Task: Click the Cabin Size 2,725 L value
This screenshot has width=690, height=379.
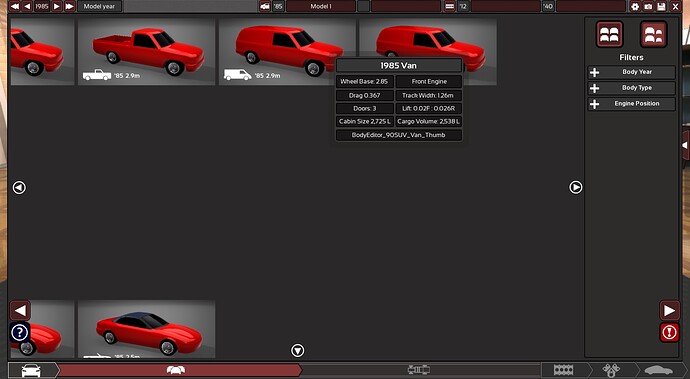Action: point(364,121)
